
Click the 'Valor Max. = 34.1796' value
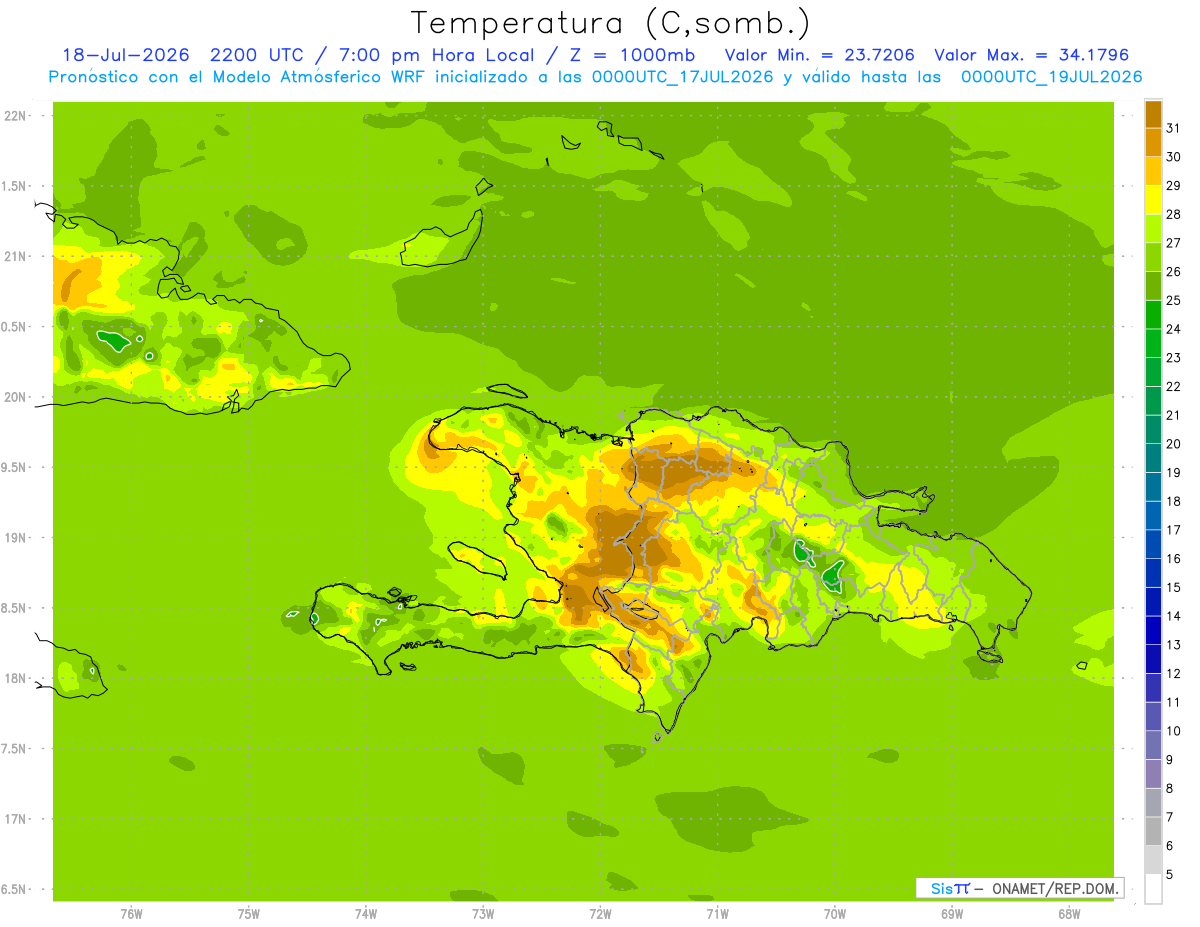point(1031,55)
